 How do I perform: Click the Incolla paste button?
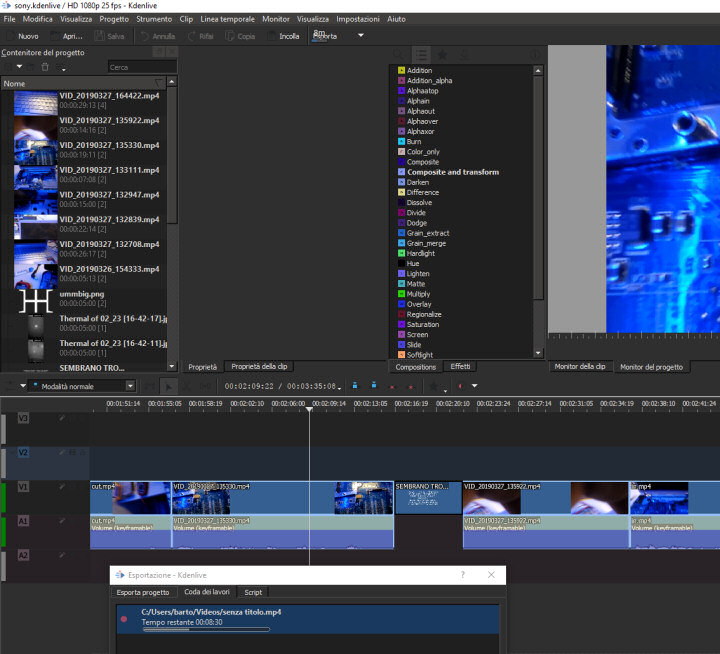(283, 36)
